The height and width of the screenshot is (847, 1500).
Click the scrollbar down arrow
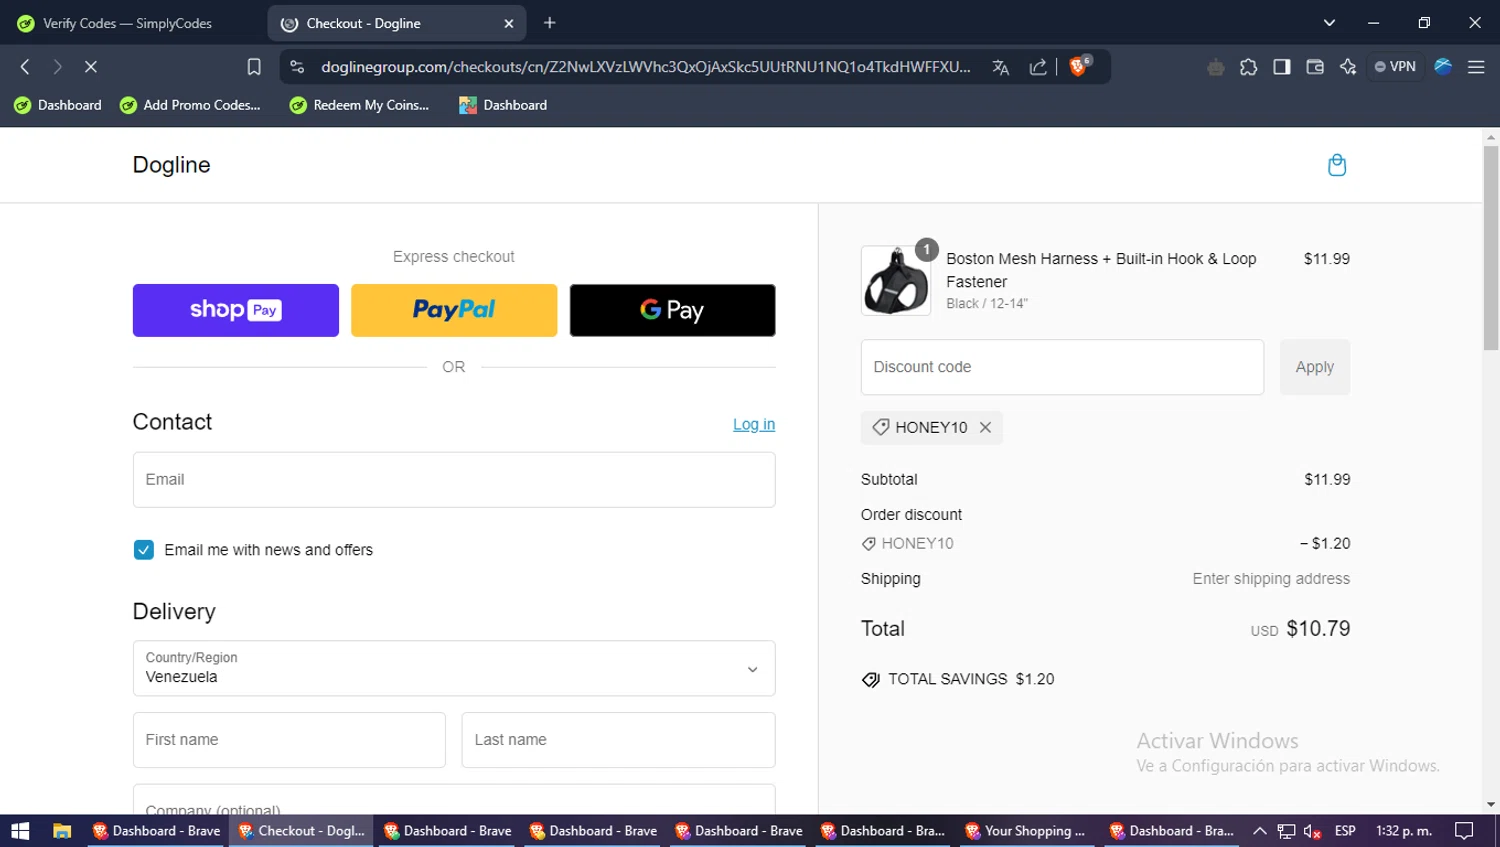pos(1491,805)
